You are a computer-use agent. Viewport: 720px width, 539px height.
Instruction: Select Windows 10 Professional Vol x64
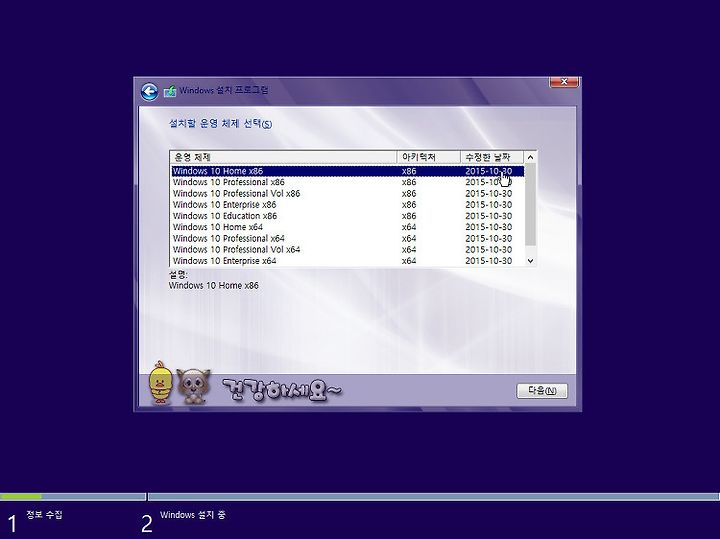coord(348,250)
